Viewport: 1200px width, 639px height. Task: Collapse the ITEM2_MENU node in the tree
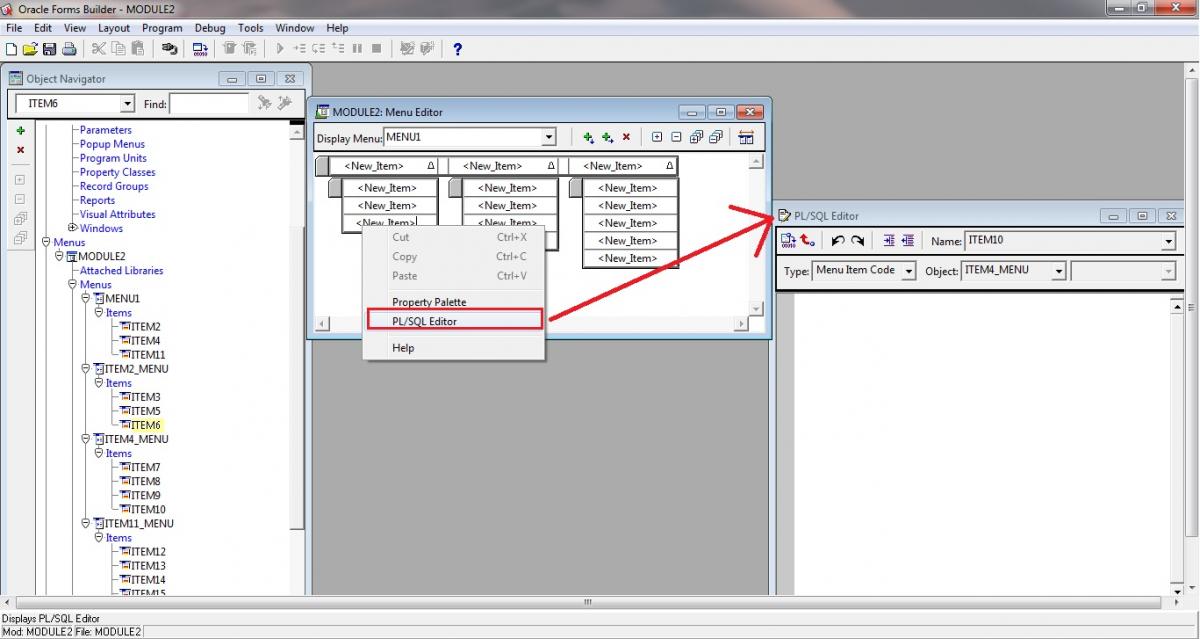(x=86, y=369)
